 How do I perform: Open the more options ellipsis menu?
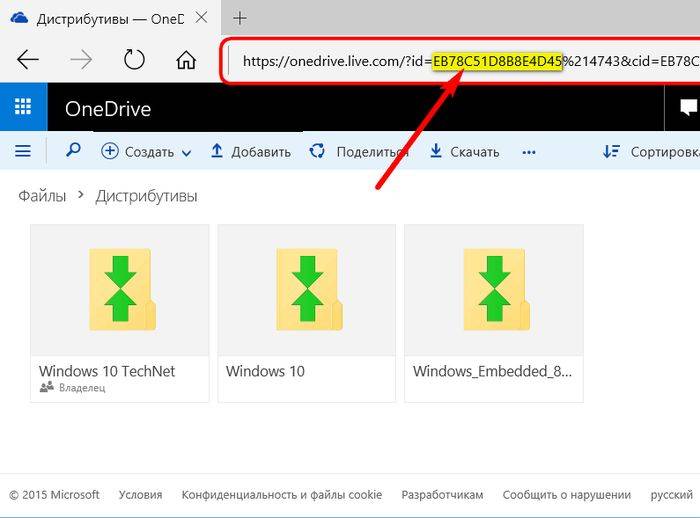click(529, 153)
